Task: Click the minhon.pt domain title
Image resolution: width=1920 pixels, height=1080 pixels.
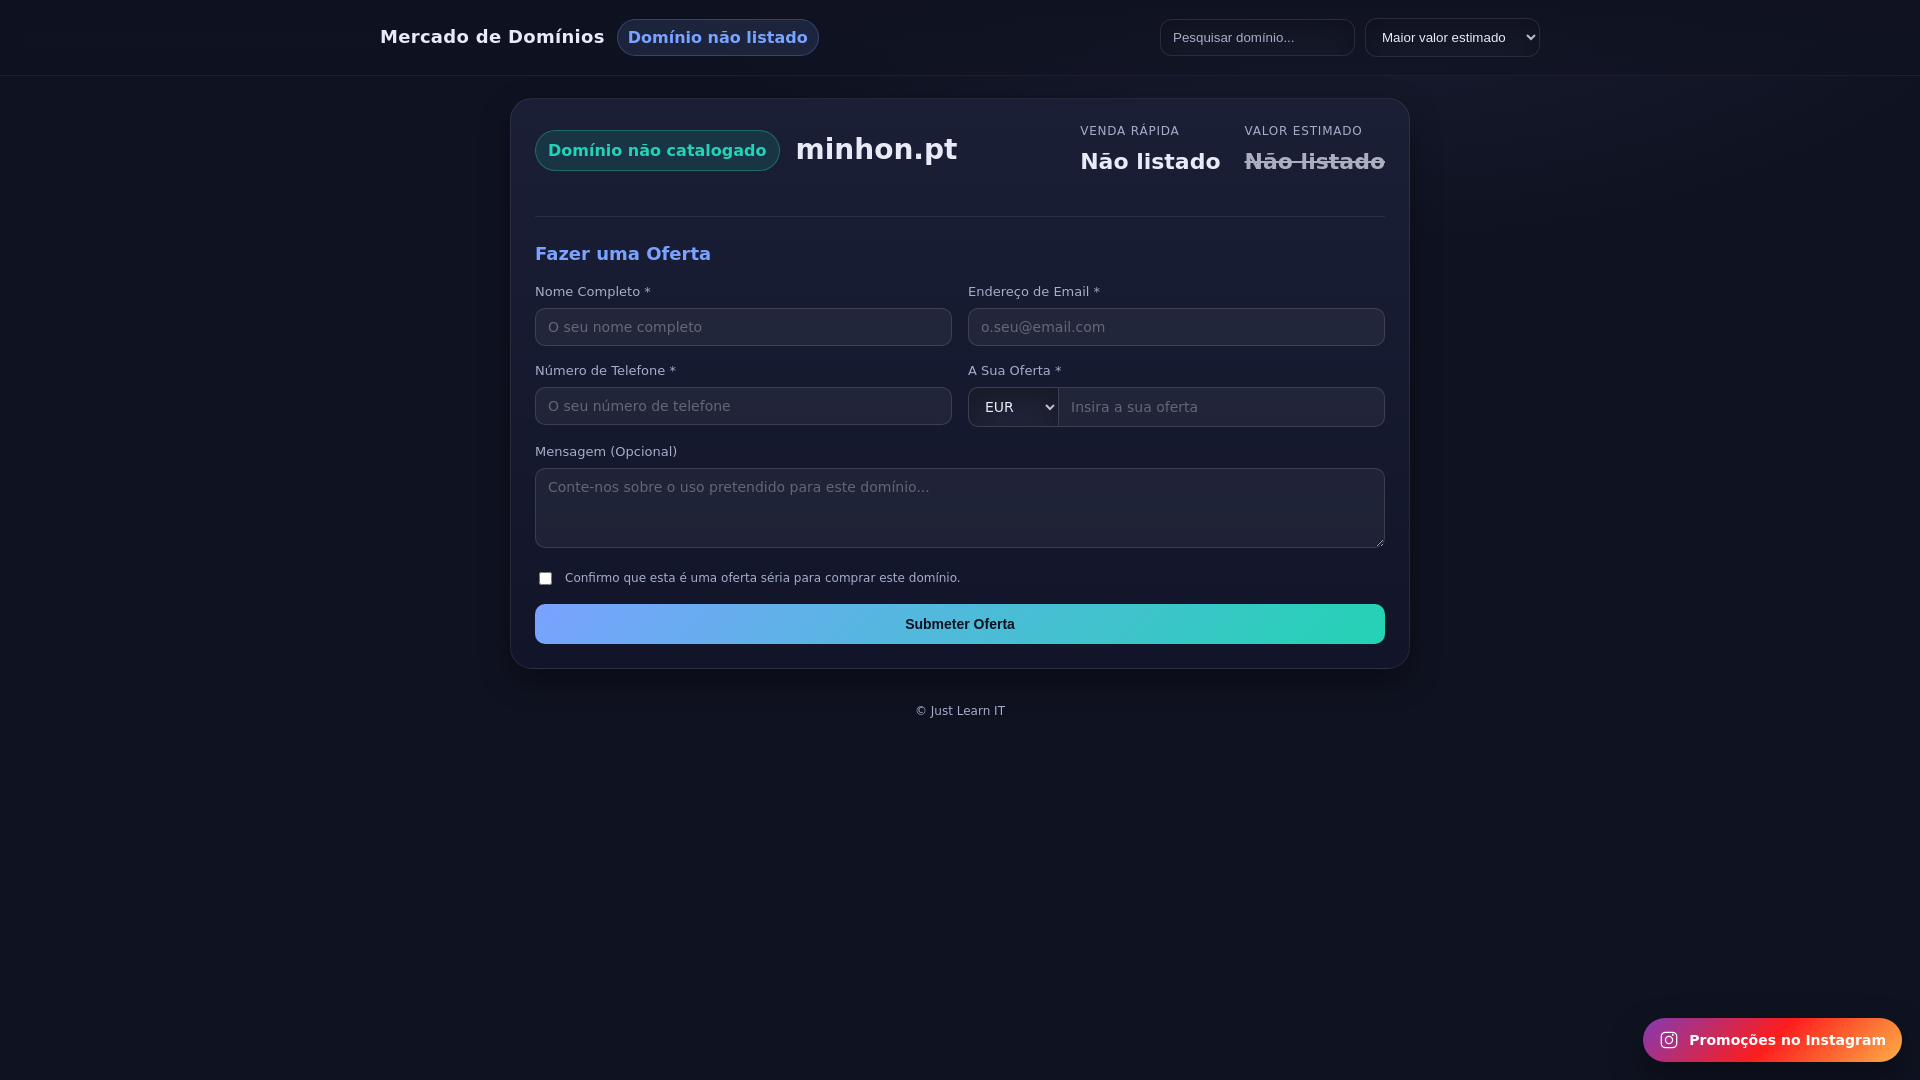Action: point(876,150)
